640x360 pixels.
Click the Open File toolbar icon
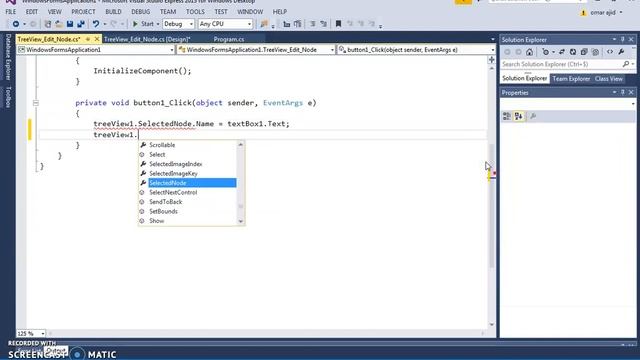point(59,24)
